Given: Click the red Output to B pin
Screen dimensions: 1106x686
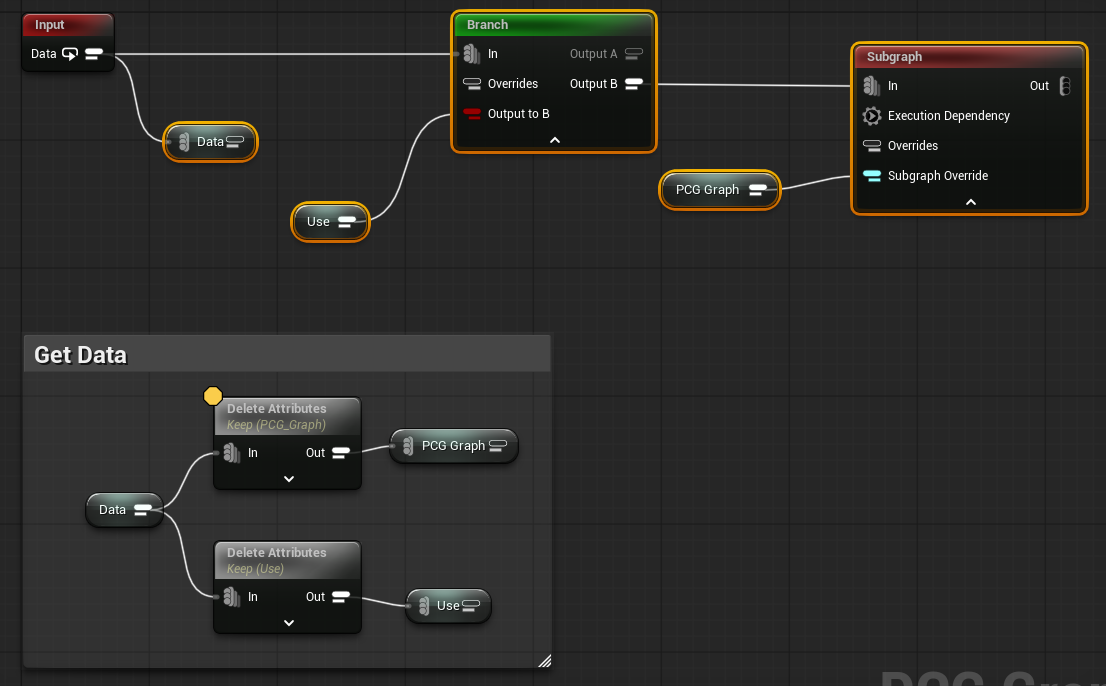Looking at the screenshot, I should tap(472, 114).
